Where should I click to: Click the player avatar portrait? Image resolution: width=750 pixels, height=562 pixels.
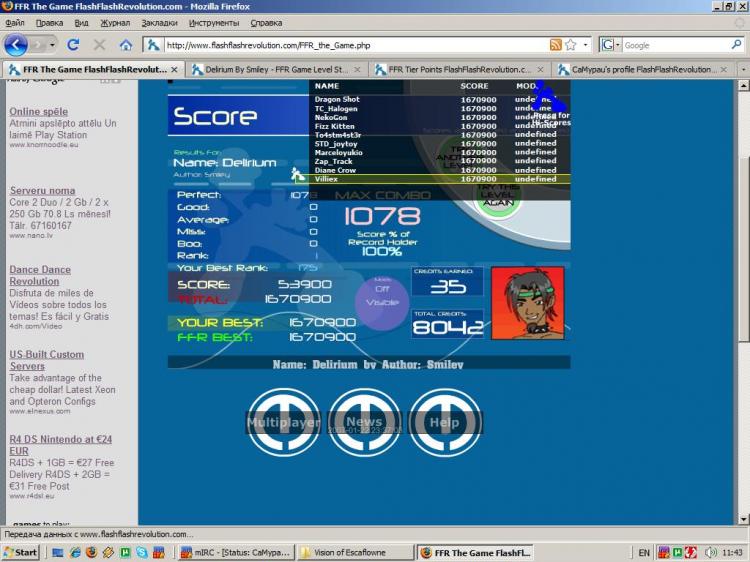[526, 303]
